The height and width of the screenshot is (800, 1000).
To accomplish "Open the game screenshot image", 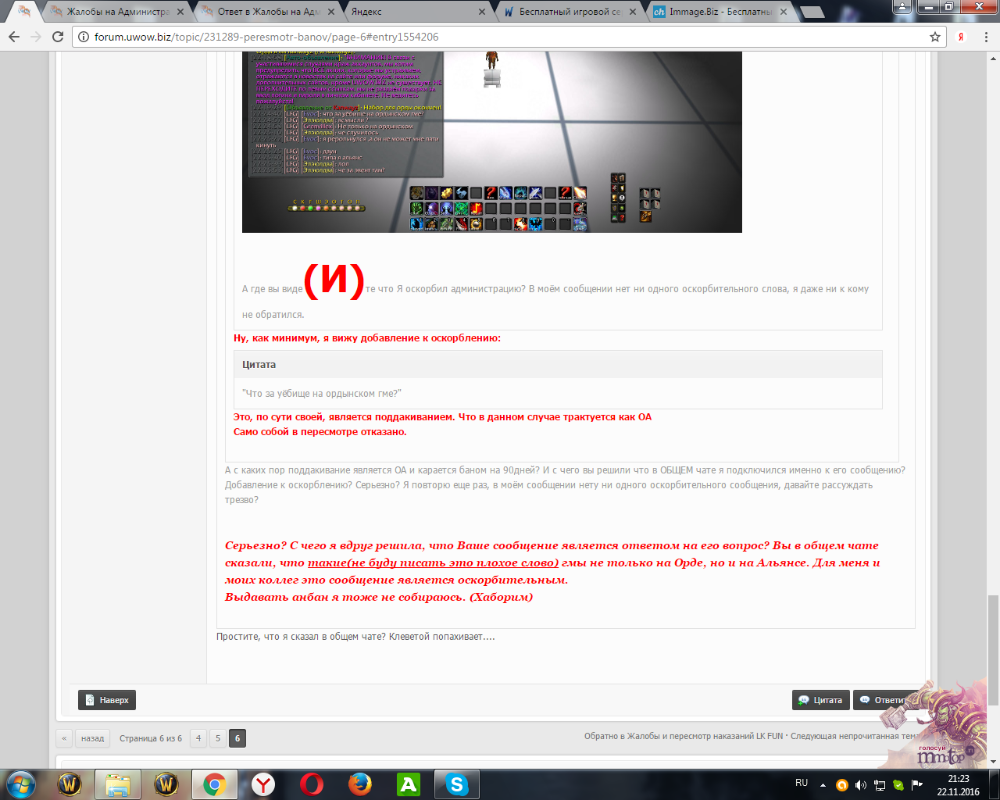I will click(x=491, y=140).
